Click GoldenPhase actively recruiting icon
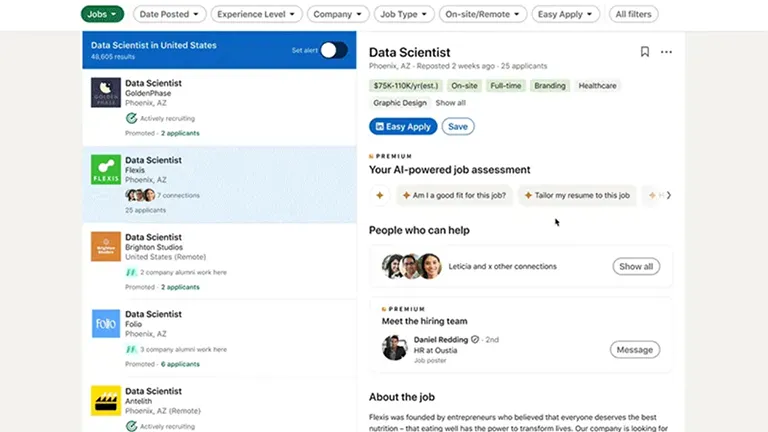 (131, 118)
